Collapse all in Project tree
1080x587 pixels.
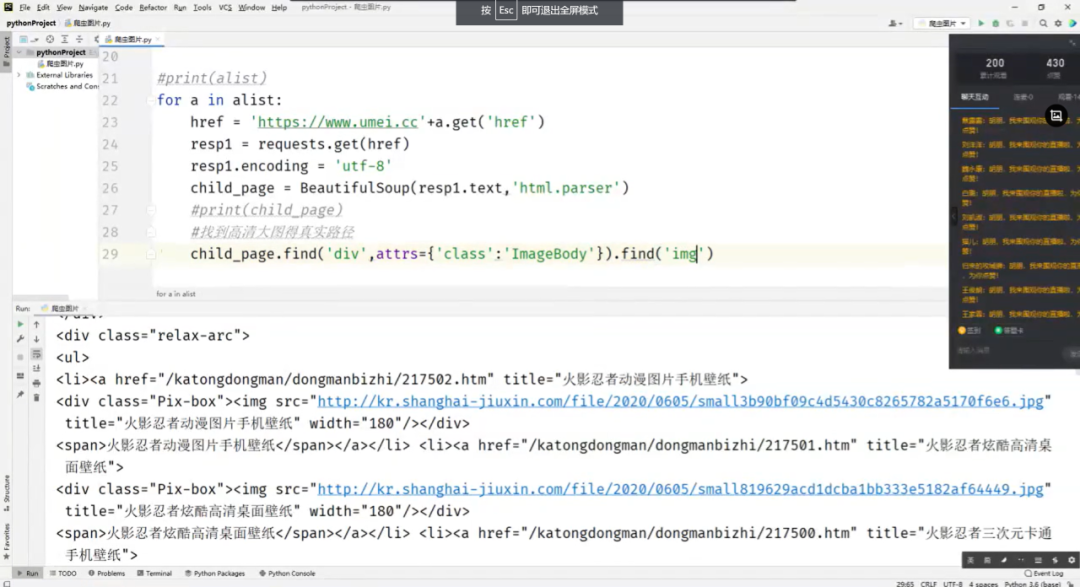tap(79, 39)
